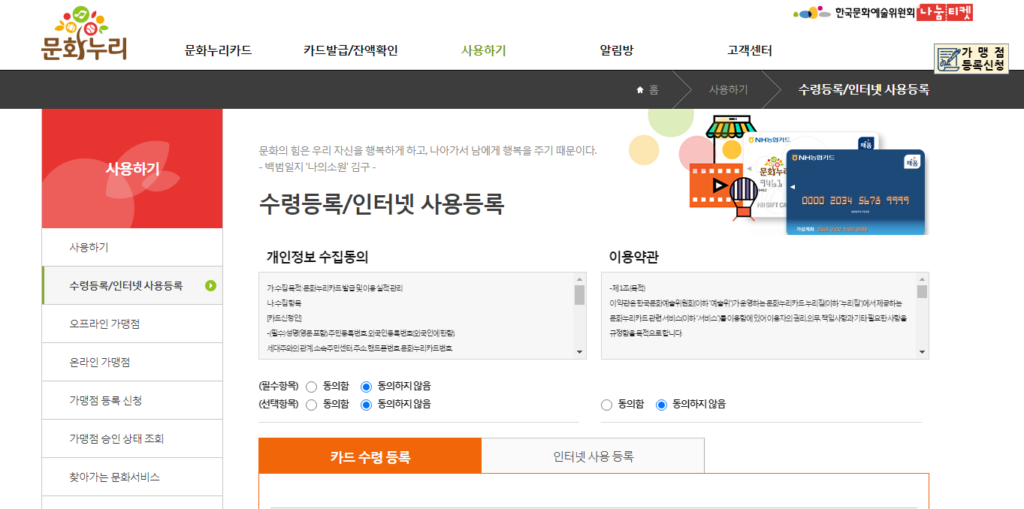Open 가맹점 등록 신청 in sidebar
This screenshot has width=1024, height=509.
coord(132,400)
